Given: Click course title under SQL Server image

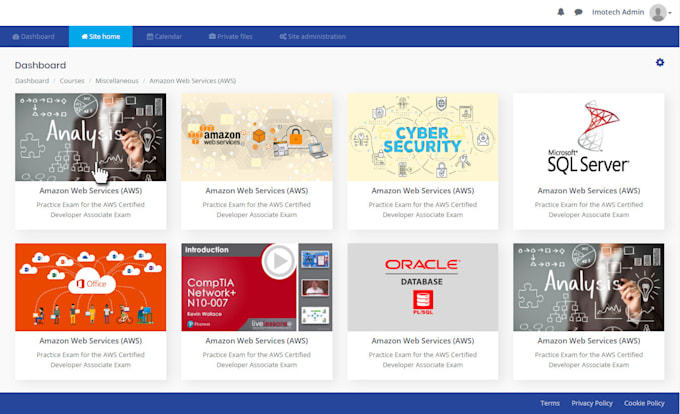Looking at the screenshot, I should [x=588, y=190].
